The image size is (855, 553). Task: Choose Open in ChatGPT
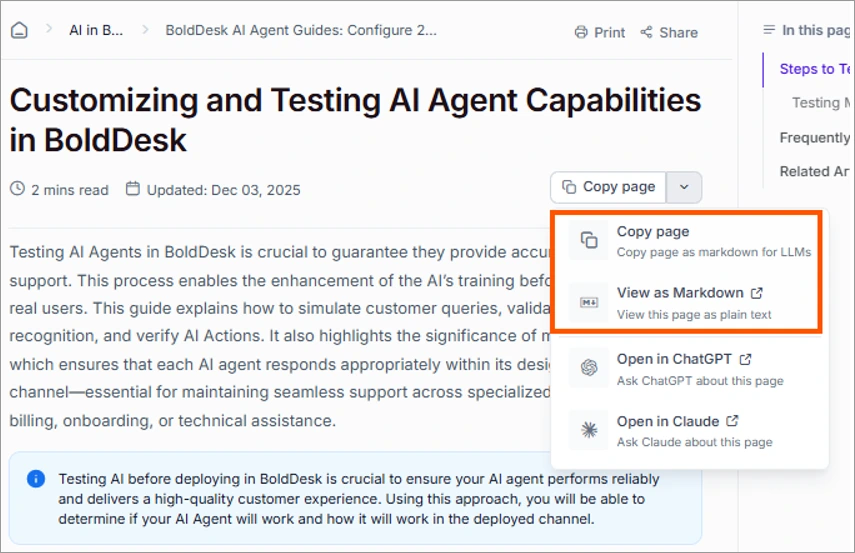click(674, 359)
